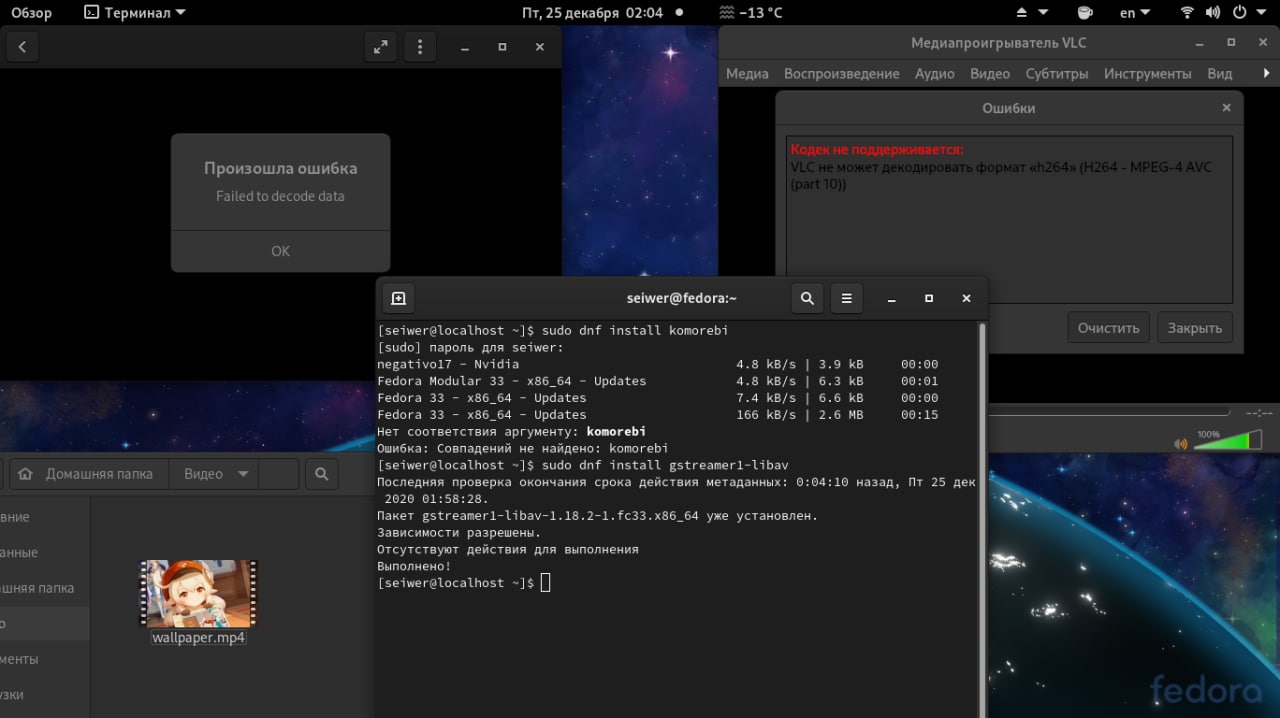Open the clock and calendar panel

click(592, 13)
